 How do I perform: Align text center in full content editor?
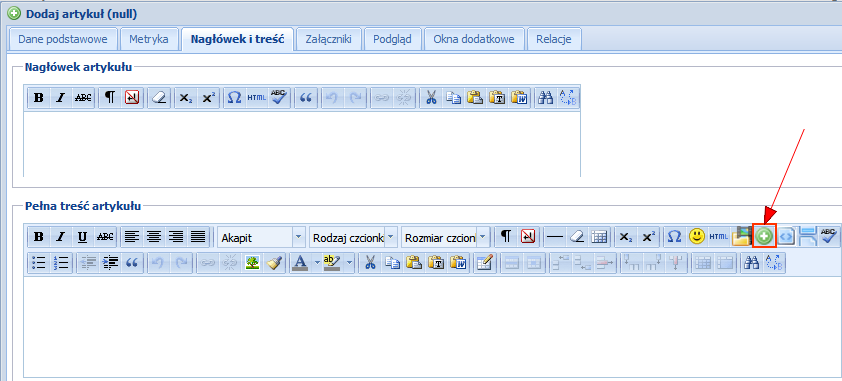point(154,237)
